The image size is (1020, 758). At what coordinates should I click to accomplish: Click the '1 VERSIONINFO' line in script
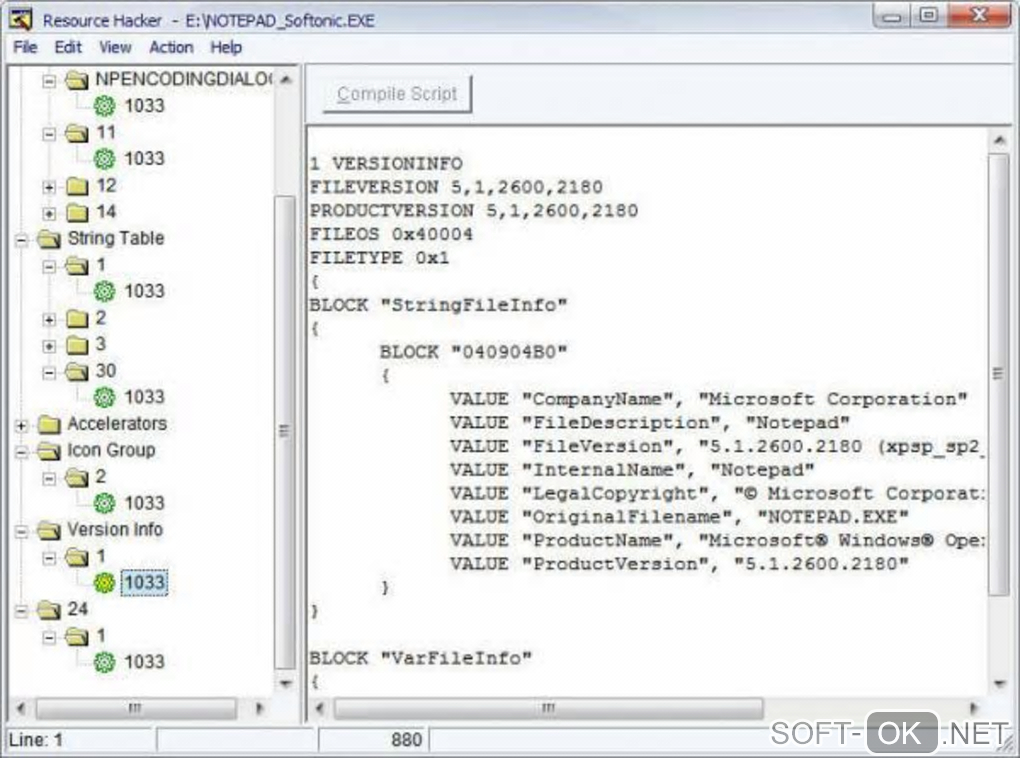point(386,164)
